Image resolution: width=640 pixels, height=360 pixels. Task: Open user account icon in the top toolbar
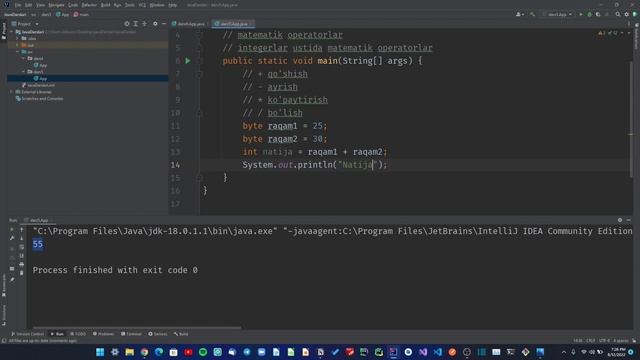tap(519, 14)
